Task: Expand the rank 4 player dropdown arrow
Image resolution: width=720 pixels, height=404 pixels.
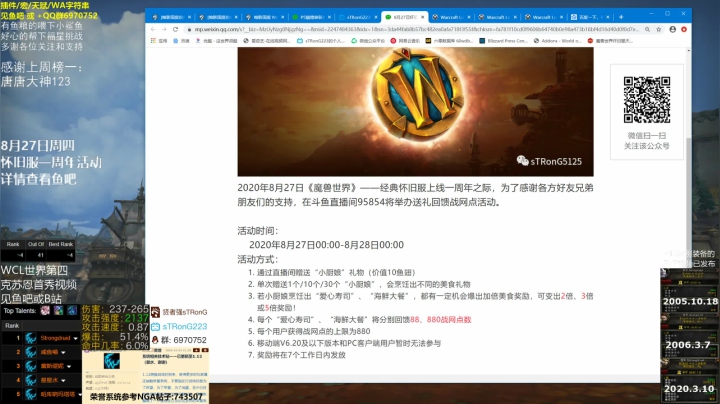Action: point(63,381)
